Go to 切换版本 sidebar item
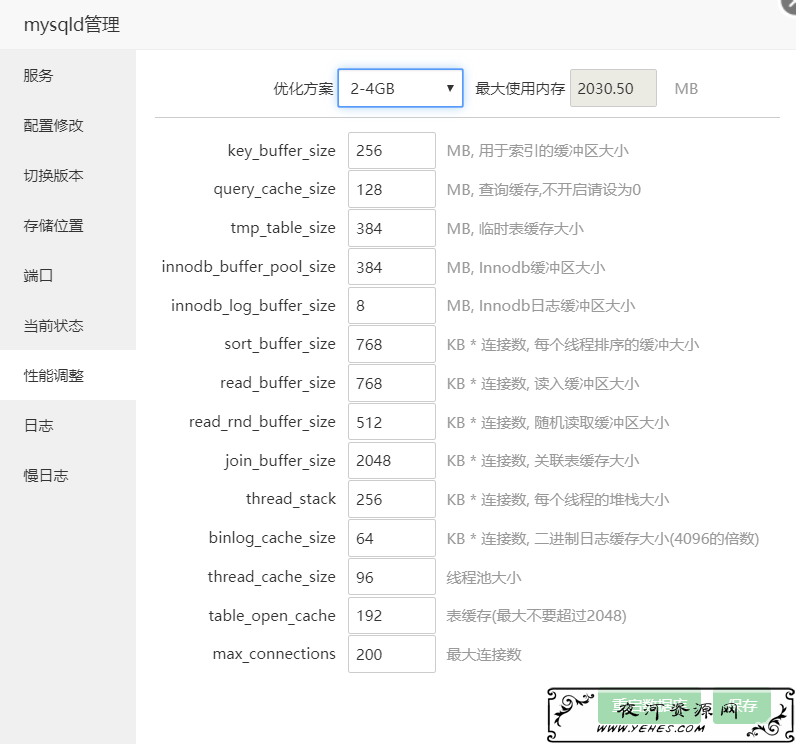The image size is (796, 744). [68, 176]
